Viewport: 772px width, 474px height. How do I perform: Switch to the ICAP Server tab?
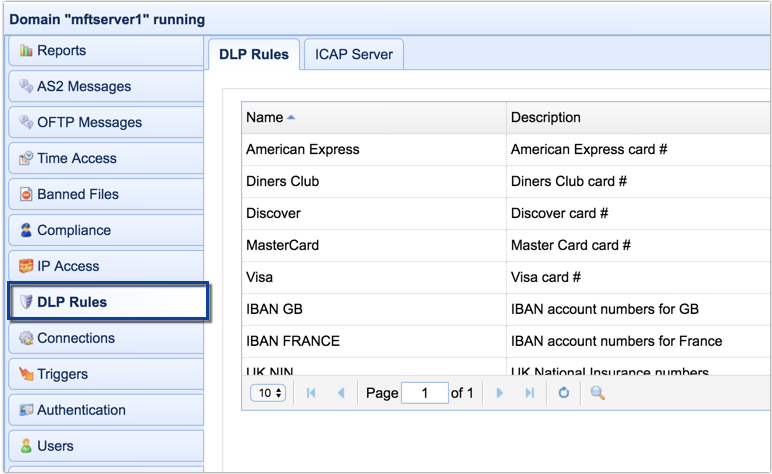354,54
